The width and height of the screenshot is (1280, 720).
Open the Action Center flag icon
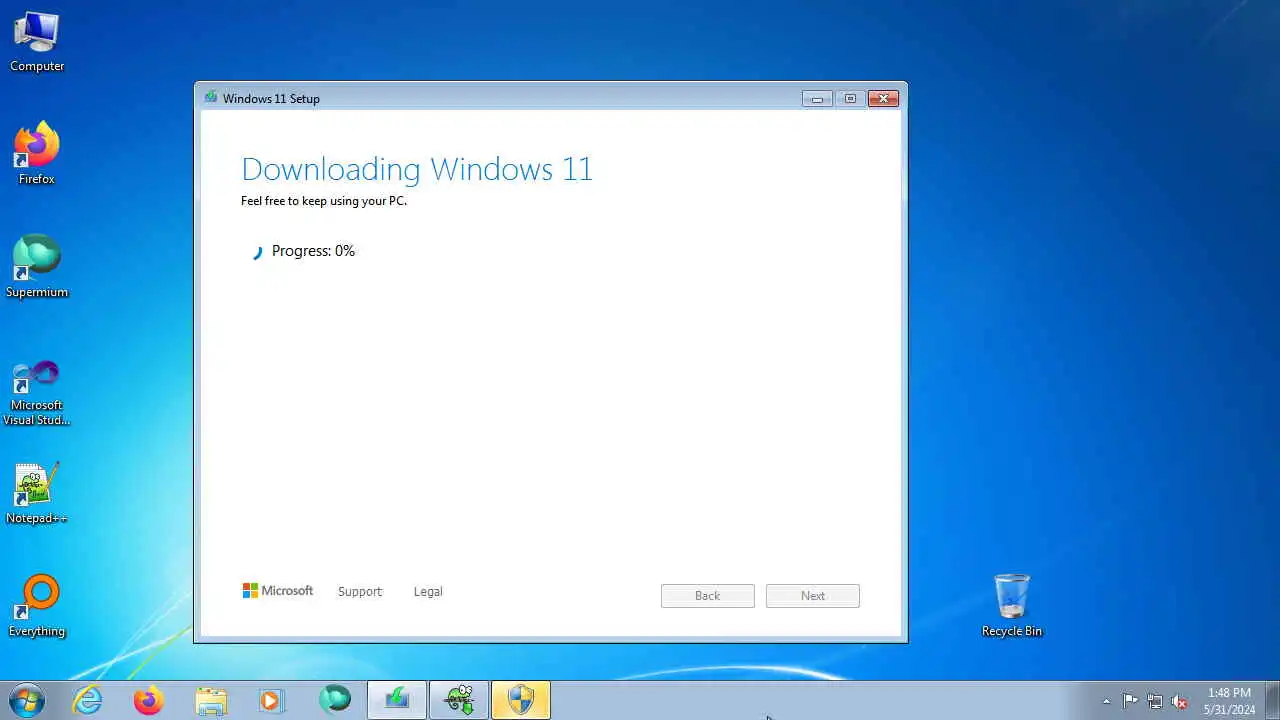coord(1130,701)
